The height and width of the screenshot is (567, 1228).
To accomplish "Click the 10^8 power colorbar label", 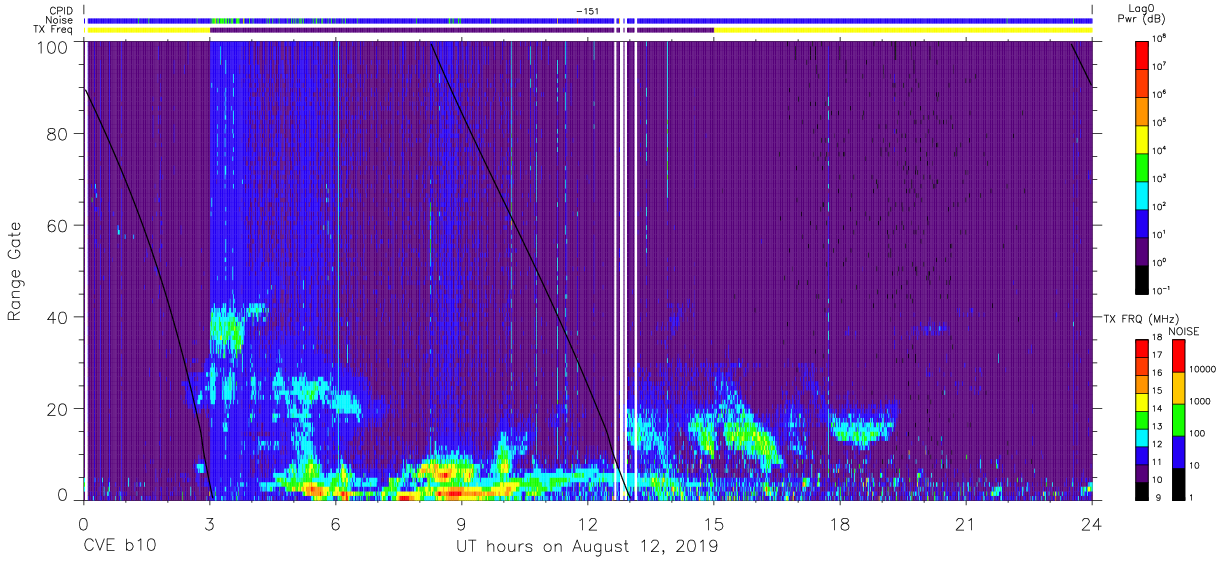I will (1159, 38).
